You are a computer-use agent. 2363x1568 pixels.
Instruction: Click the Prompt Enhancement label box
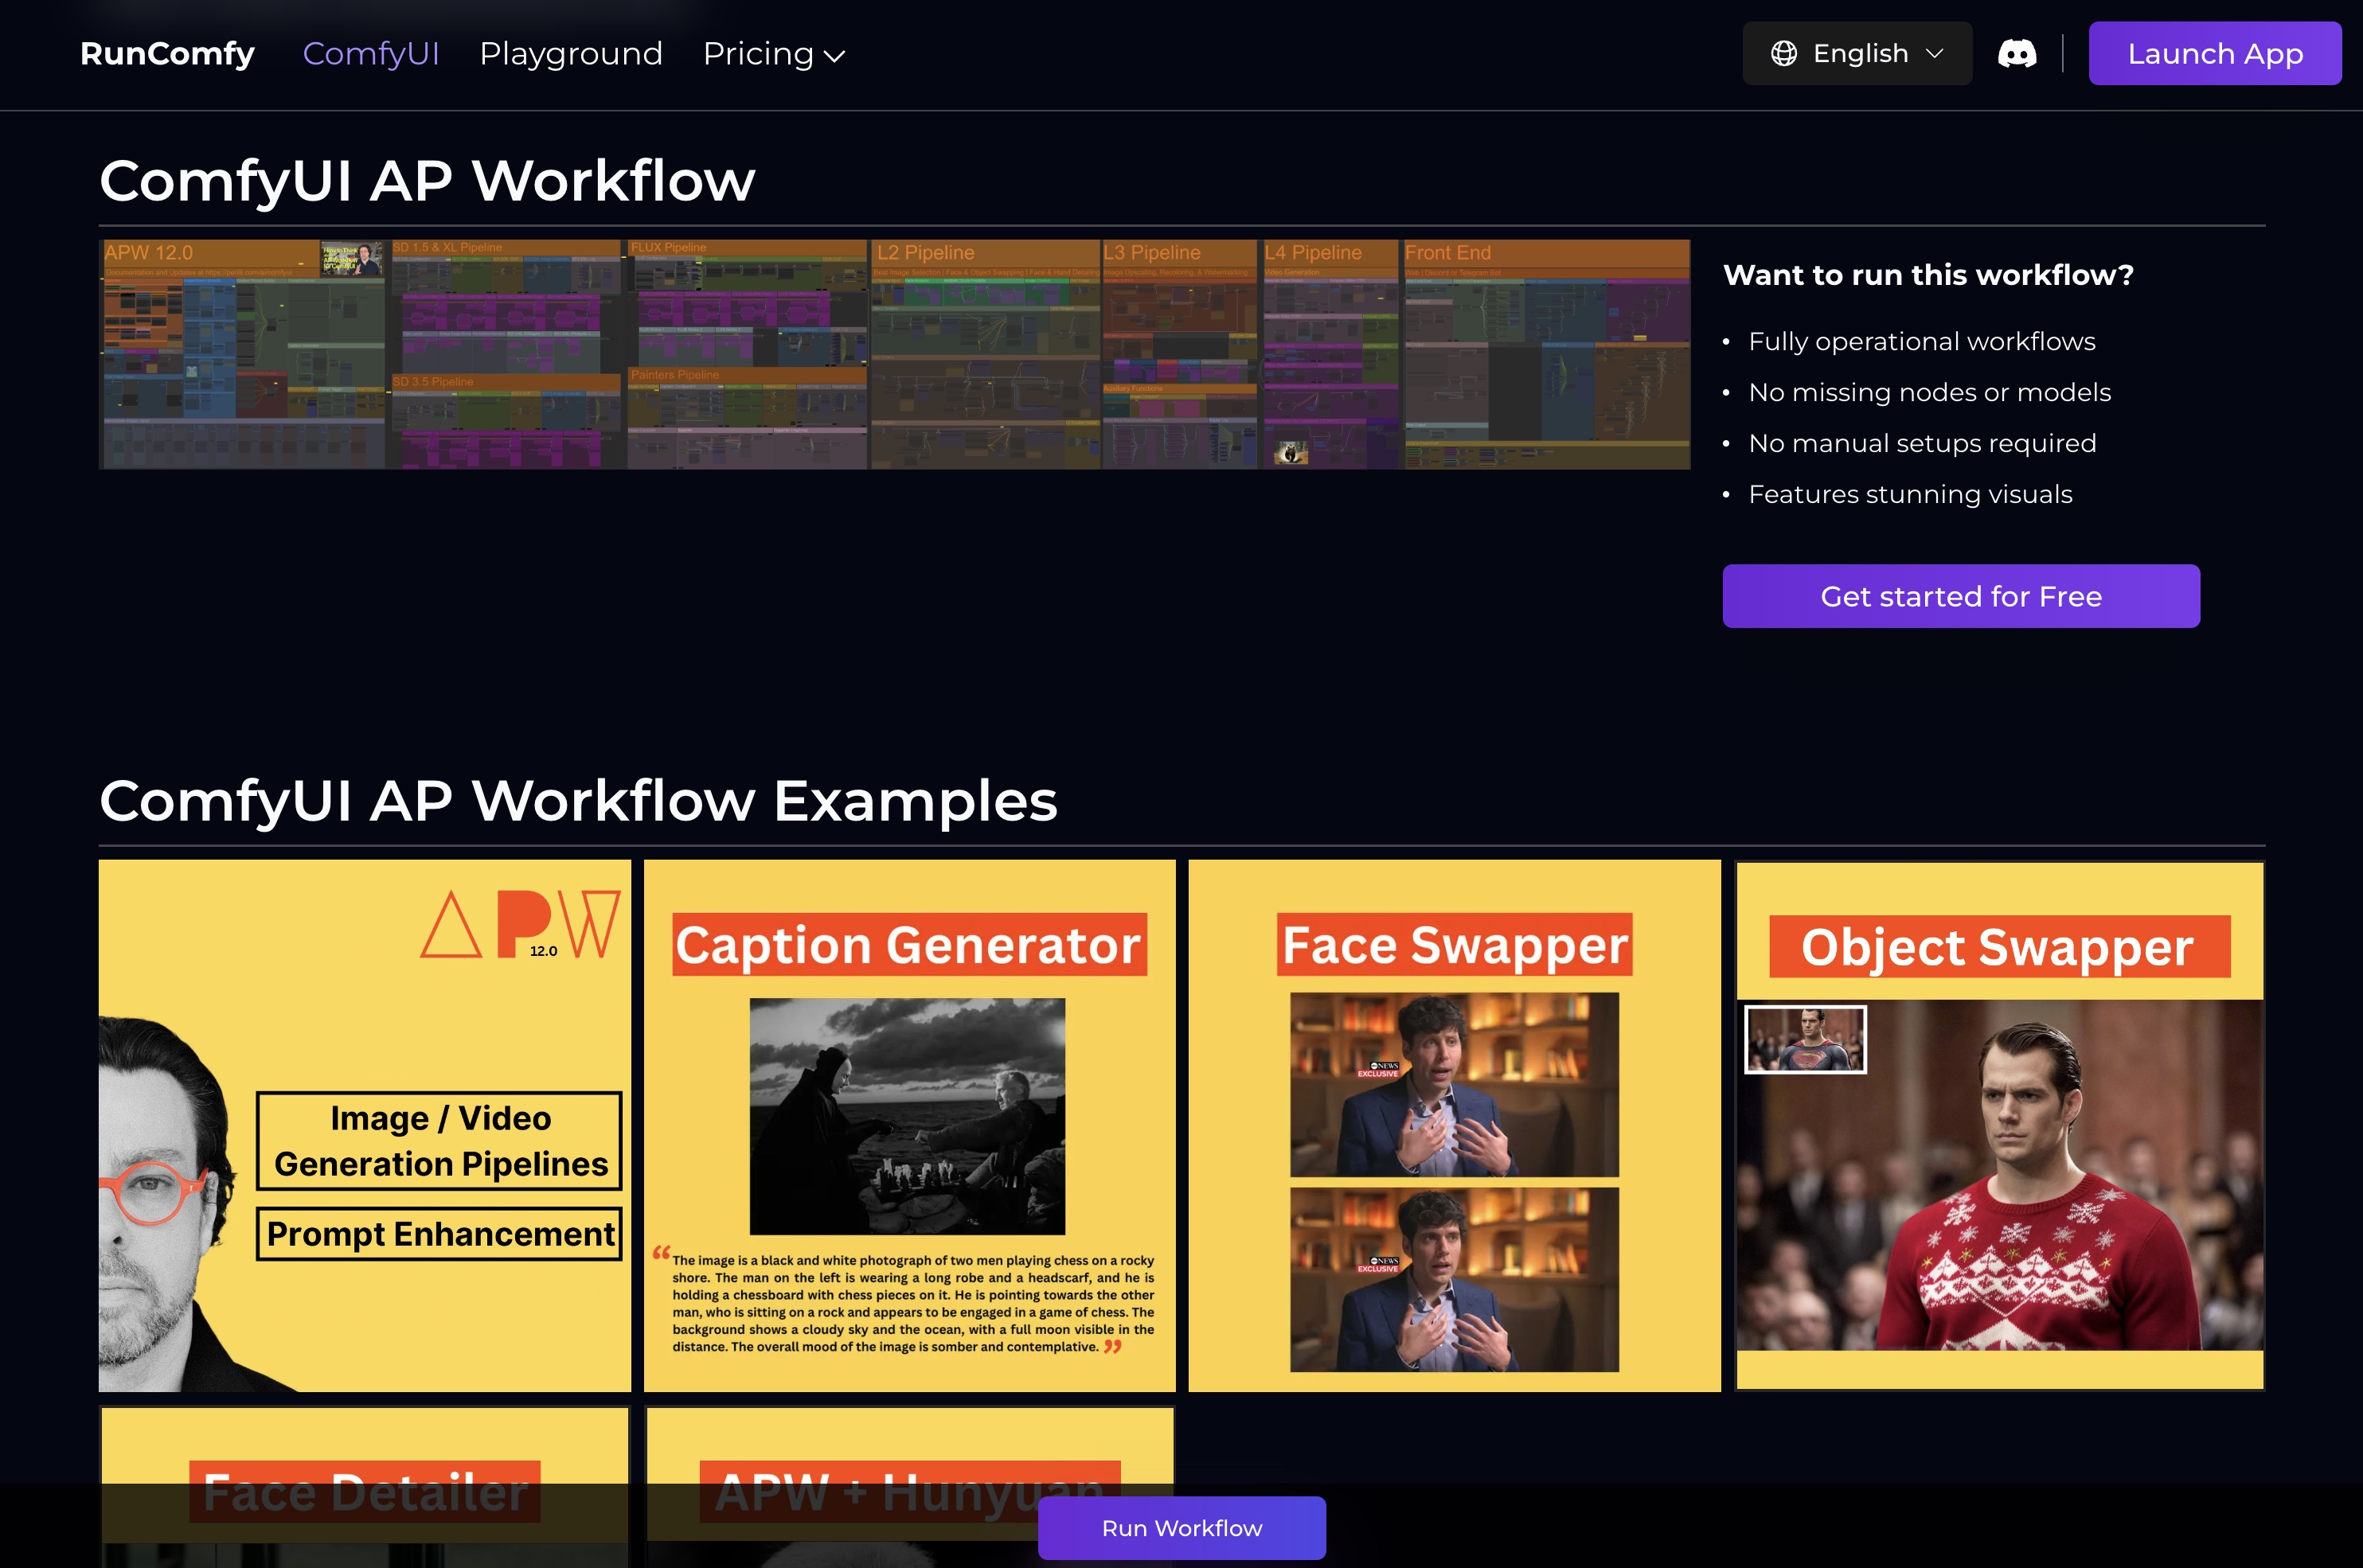pyautogui.click(x=439, y=1234)
